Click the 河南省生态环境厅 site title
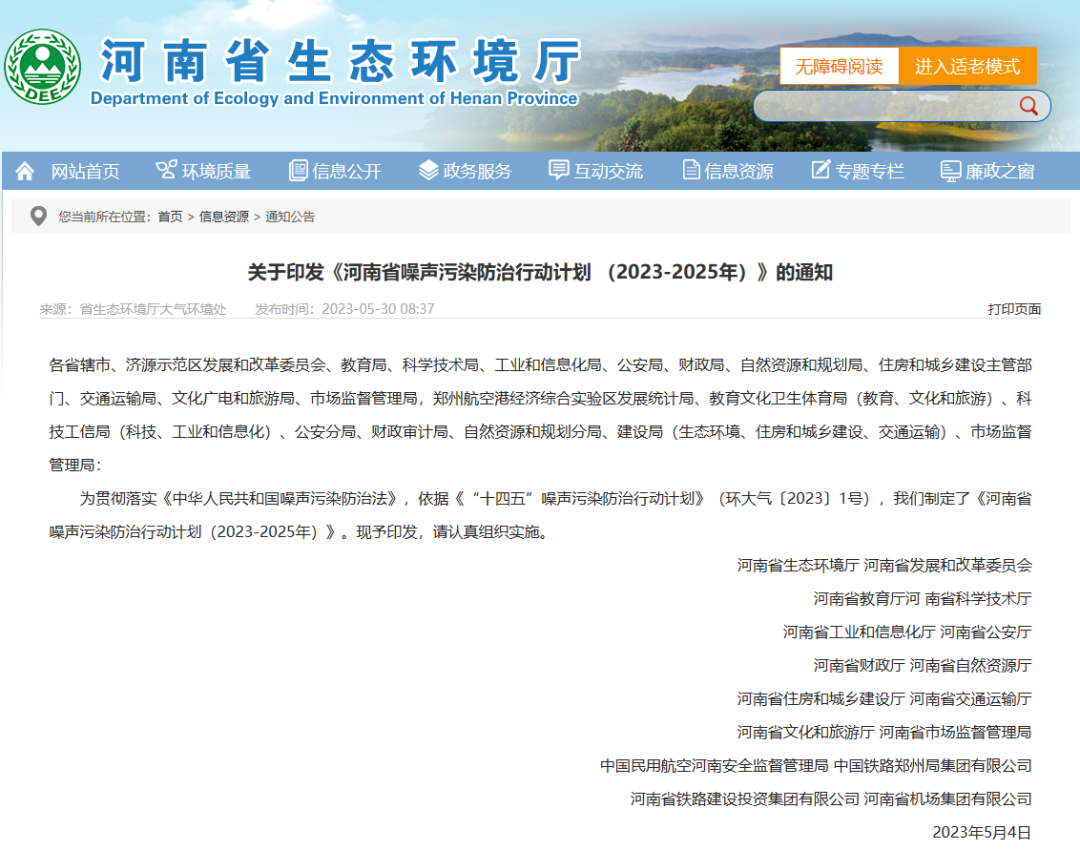 (x=340, y=61)
